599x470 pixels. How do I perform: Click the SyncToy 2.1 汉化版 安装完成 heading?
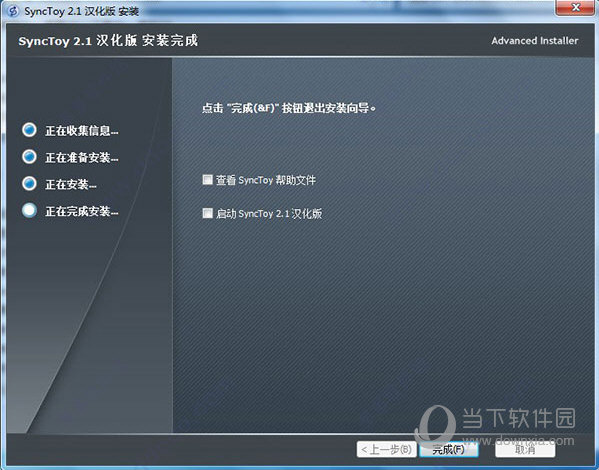(x=108, y=41)
